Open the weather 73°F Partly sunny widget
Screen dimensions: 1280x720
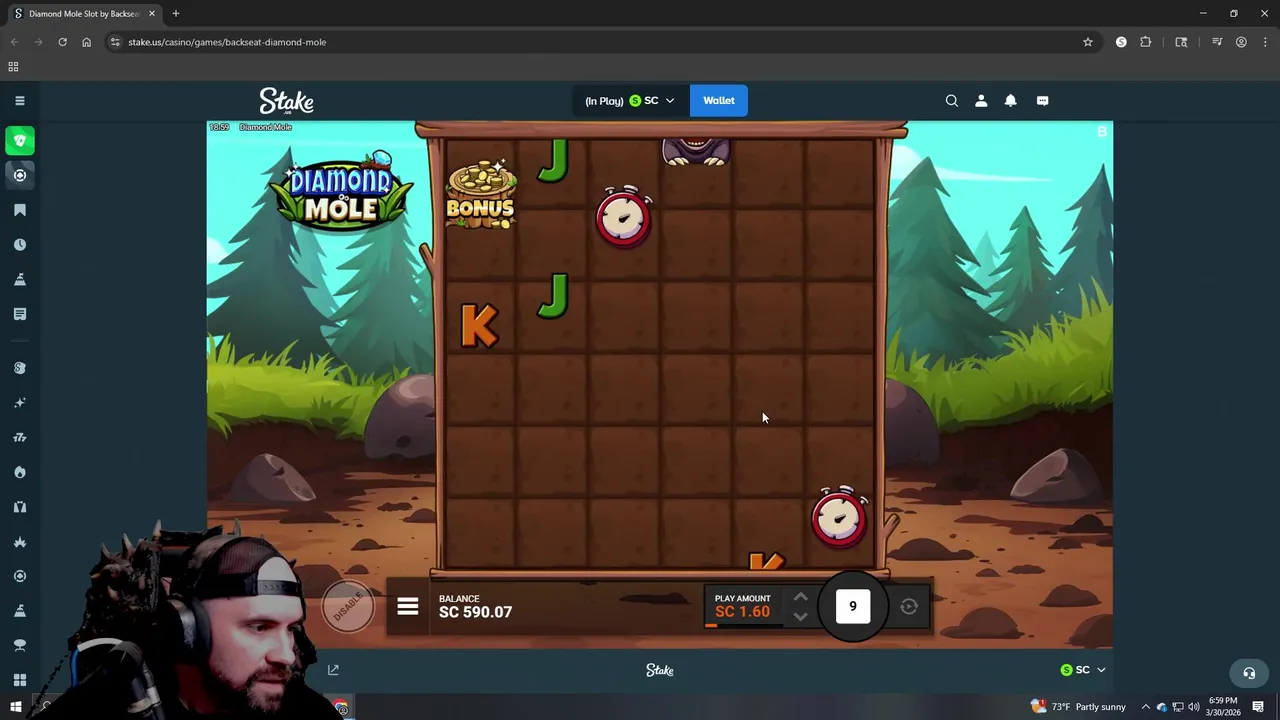[1079, 707]
